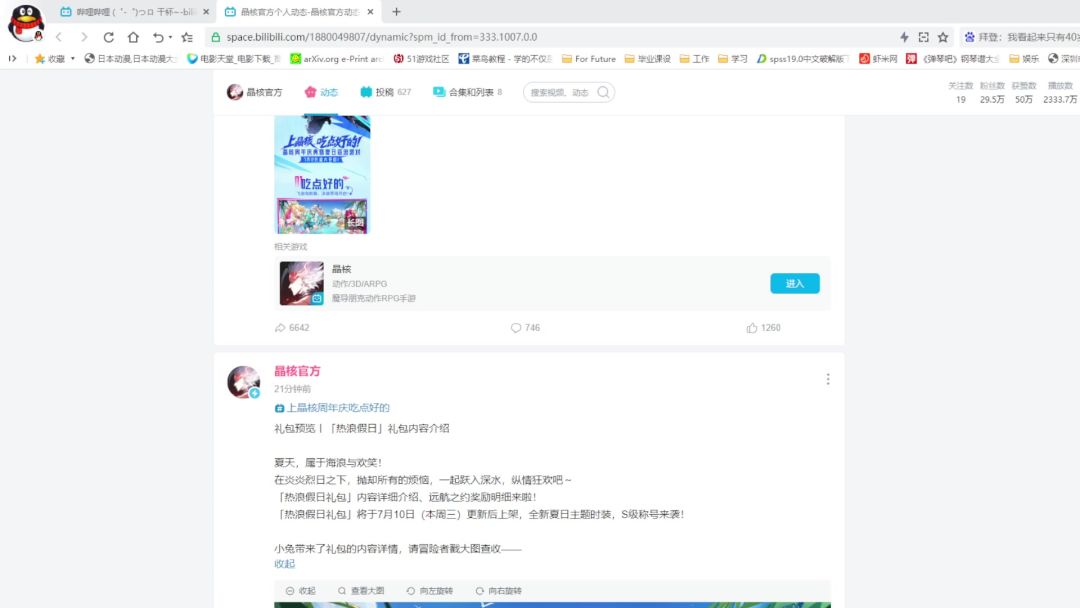This screenshot has width=1080, height=608.
Task: Click the QQ penguin browser avatar
Action: 26,23
